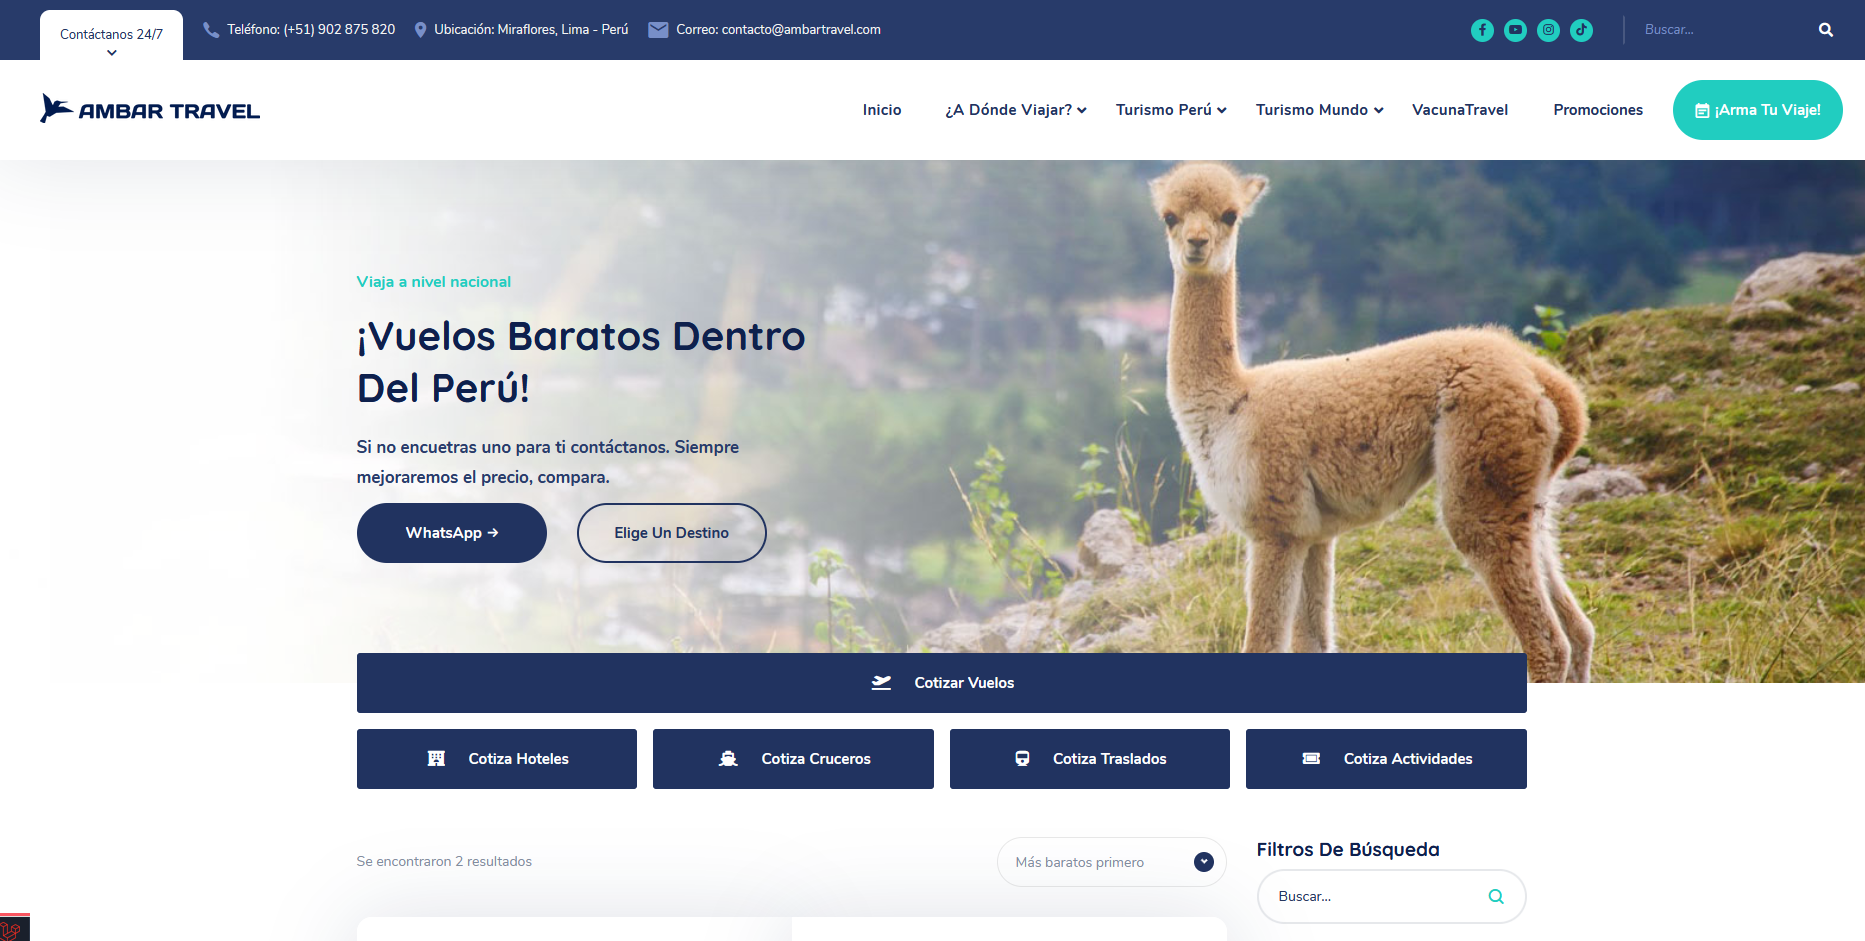Screen dimensions: 1865x941
Task: Click the Ambar Travel logo
Action: (x=150, y=109)
